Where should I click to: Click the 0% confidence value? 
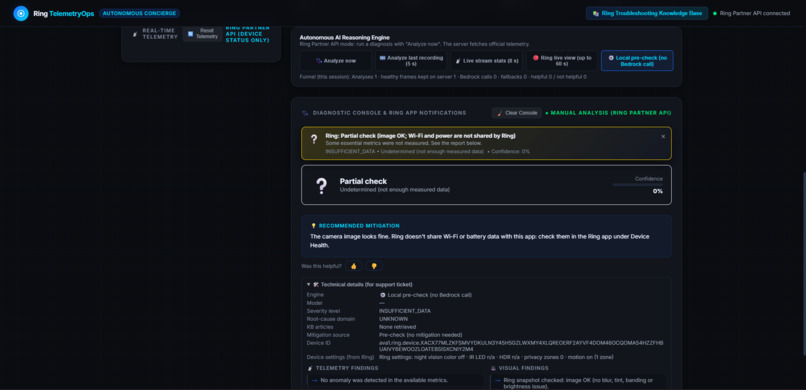click(657, 191)
